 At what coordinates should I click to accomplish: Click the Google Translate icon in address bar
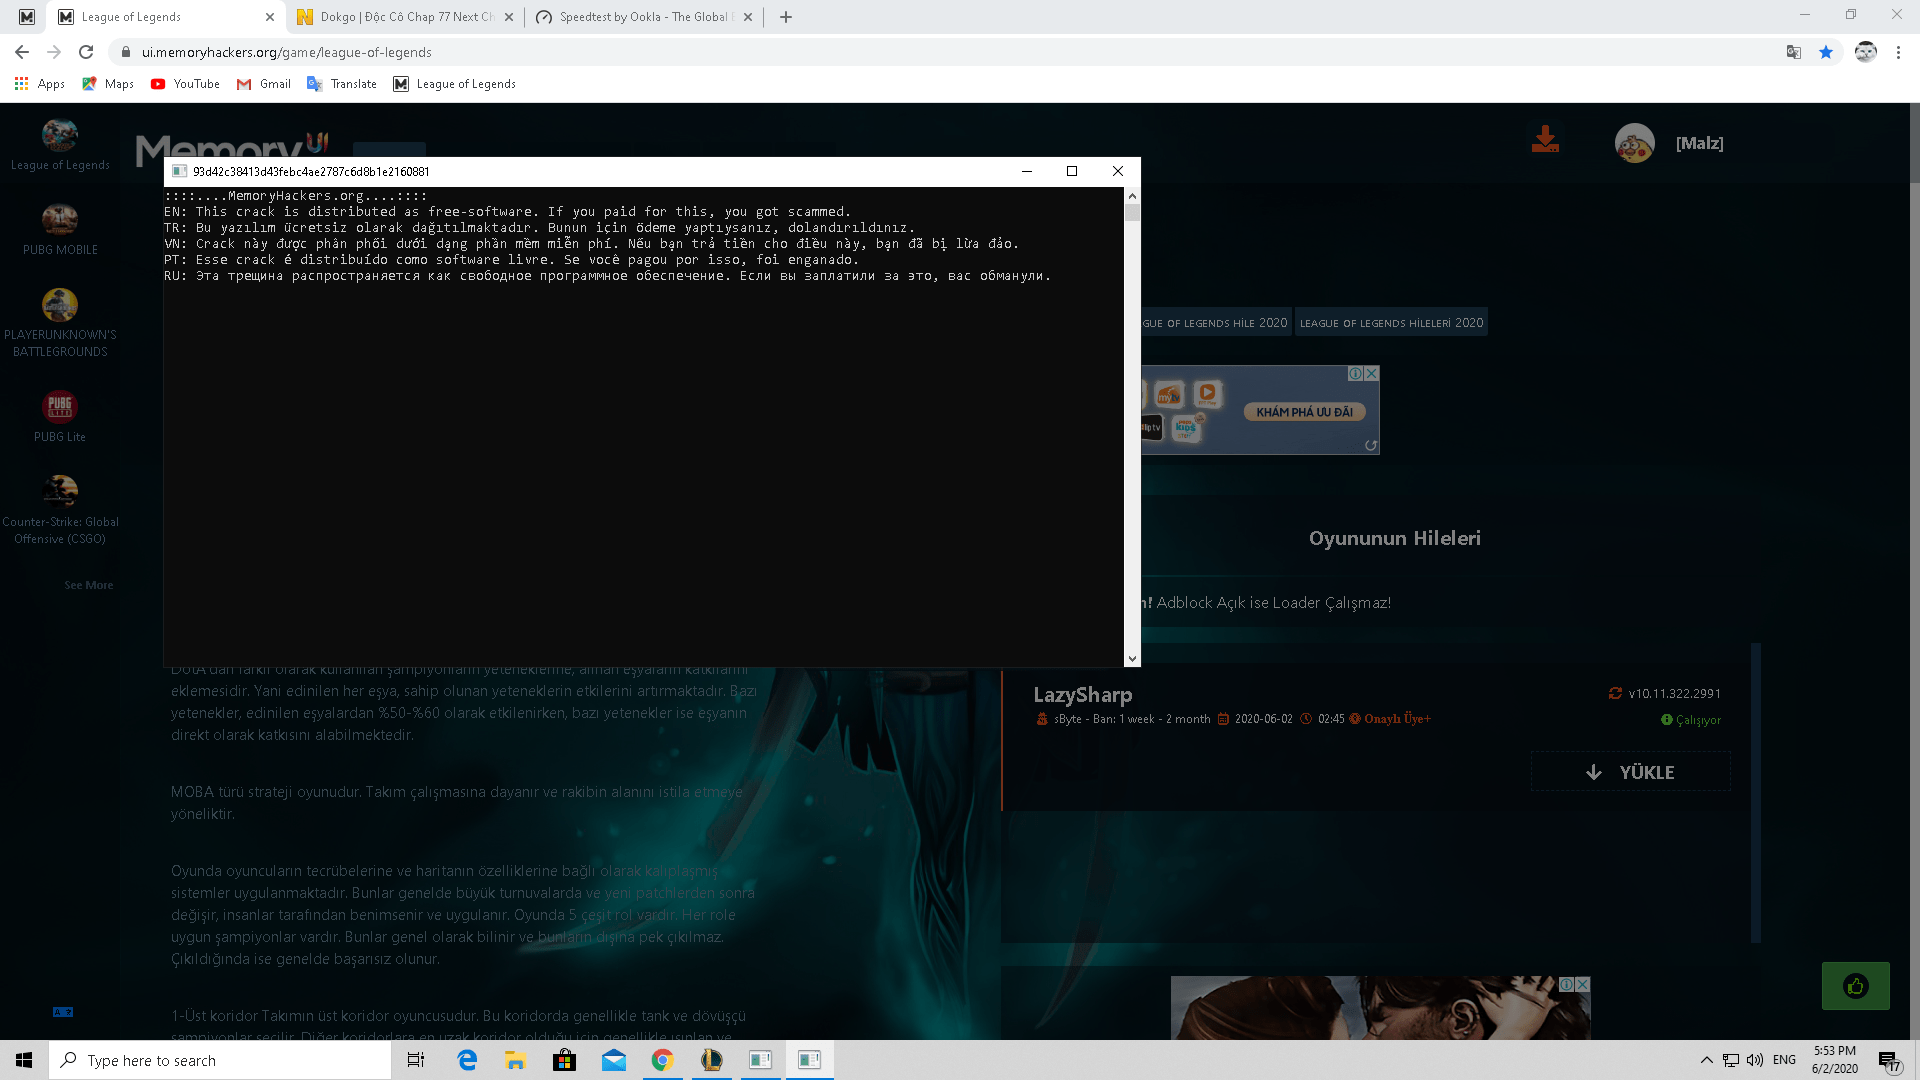pyautogui.click(x=1794, y=52)
